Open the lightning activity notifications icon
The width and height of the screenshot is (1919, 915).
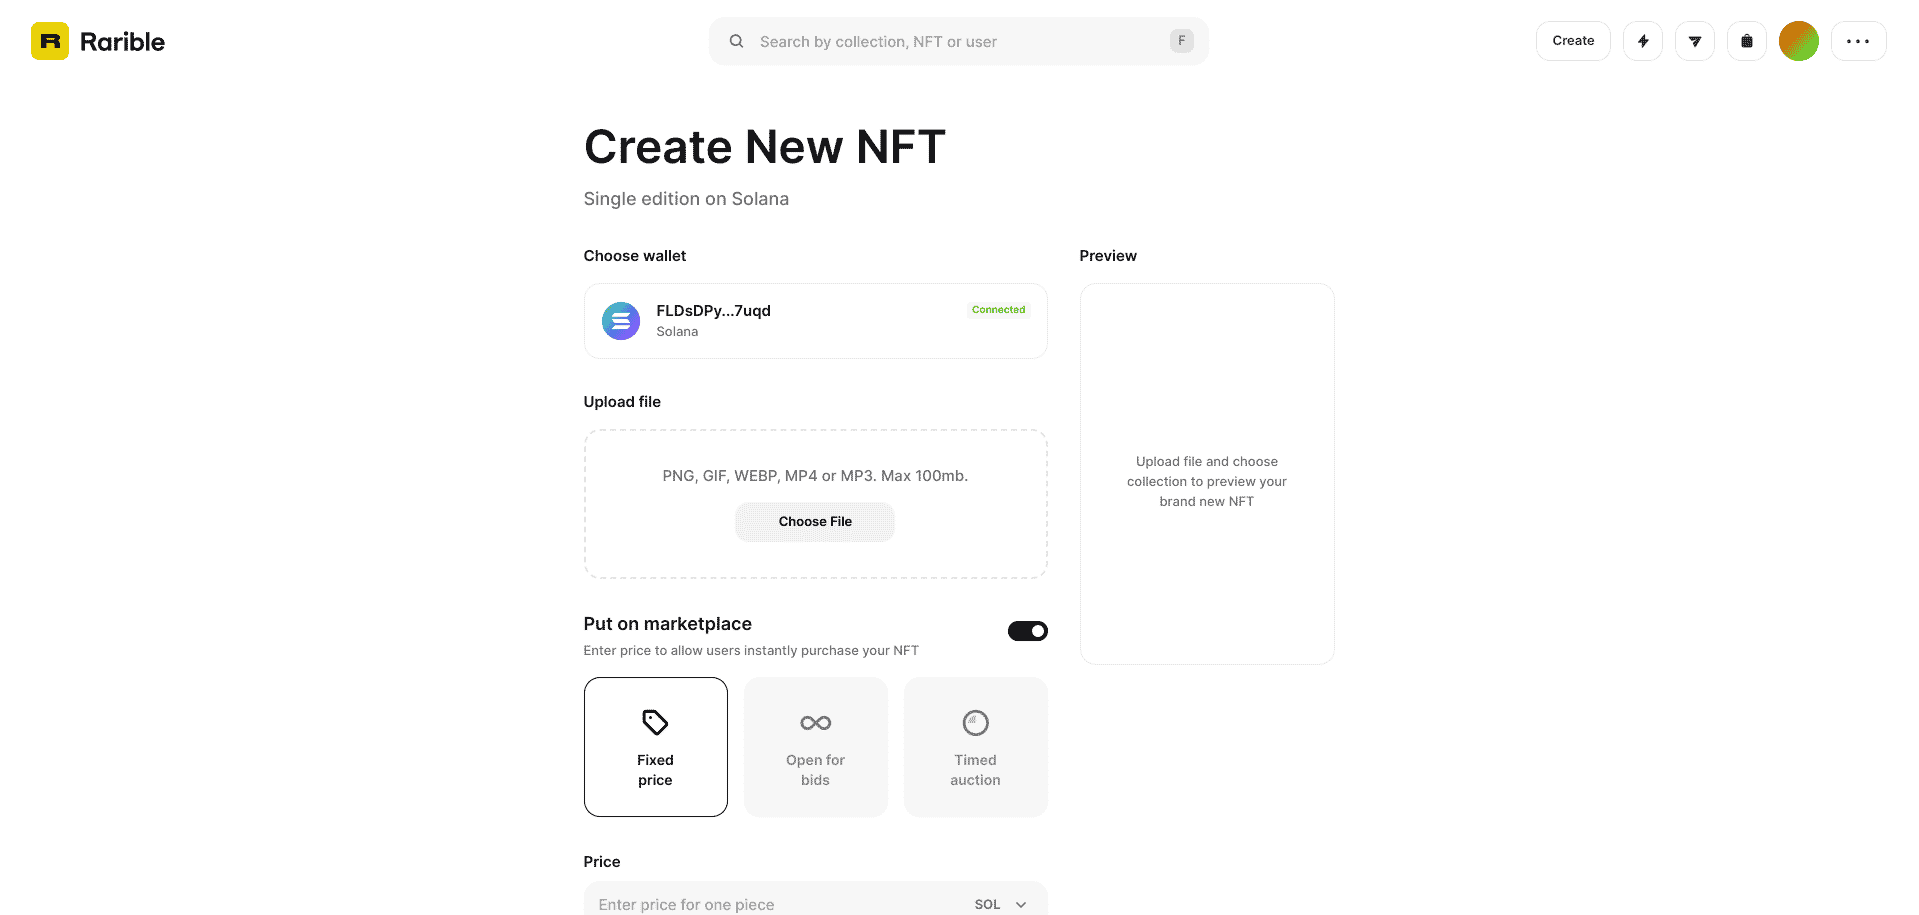[x=1643, y=41]
